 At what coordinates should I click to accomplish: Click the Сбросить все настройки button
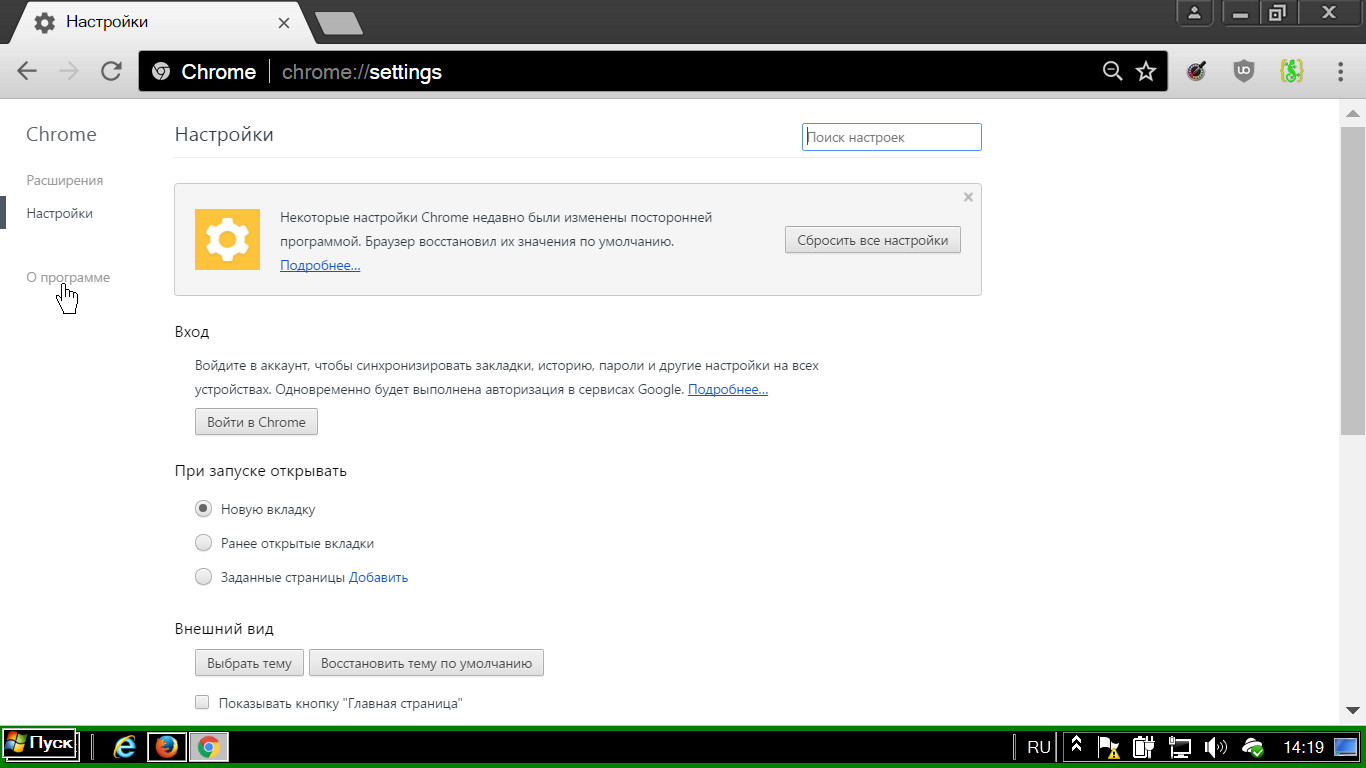pyautogui.click(x=873, y=240)
